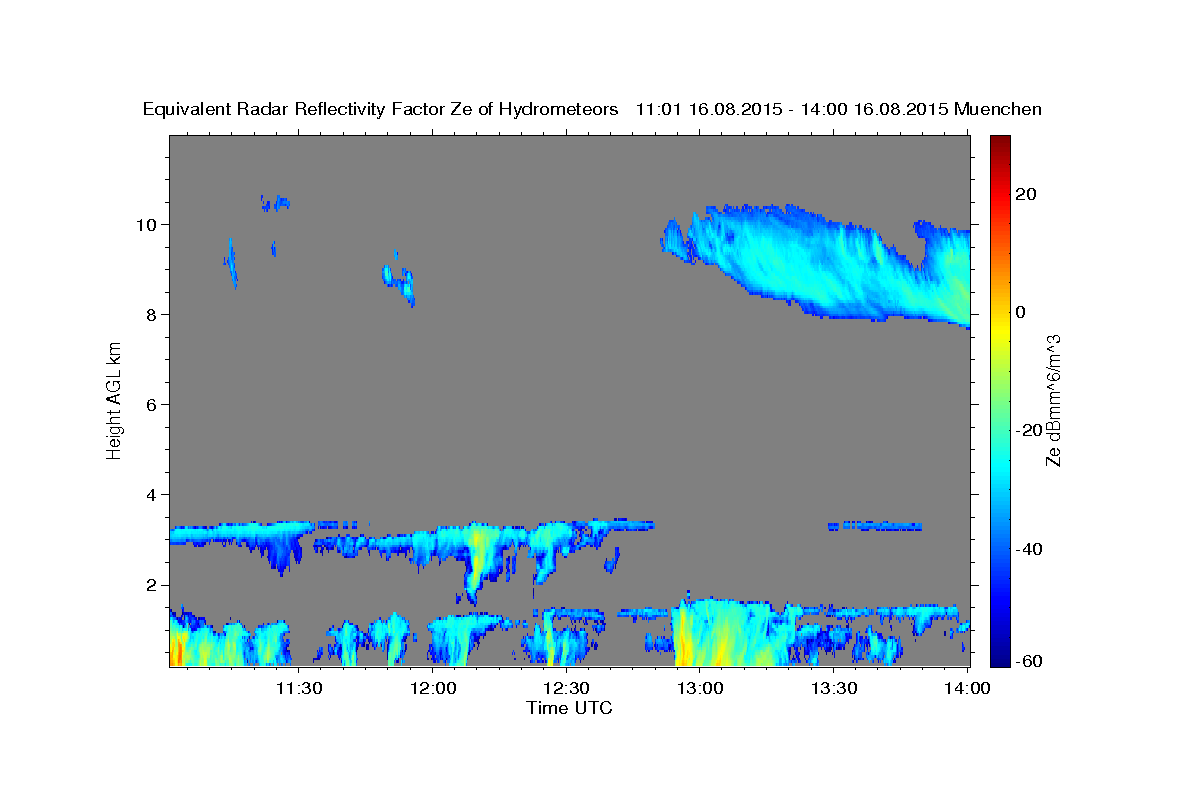Click the small cloud patch near 10.5 km at 11:25
The height and width of the screenshot is (800, 1200).
tap(275, 203)
